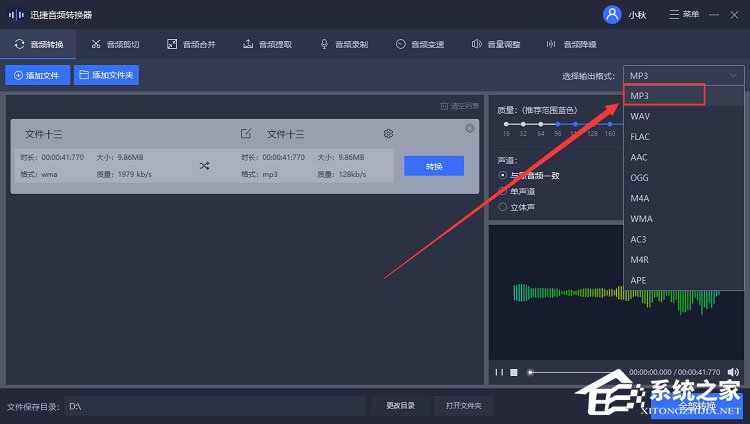The height and width of the screenshot is (424, 750).
Task: Open the 菜单 menu
Action: (x=684, y=15)
